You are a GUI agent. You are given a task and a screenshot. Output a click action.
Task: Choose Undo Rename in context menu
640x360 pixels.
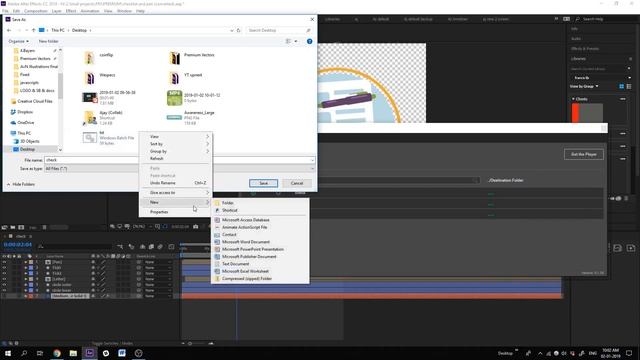click(176, 183)
